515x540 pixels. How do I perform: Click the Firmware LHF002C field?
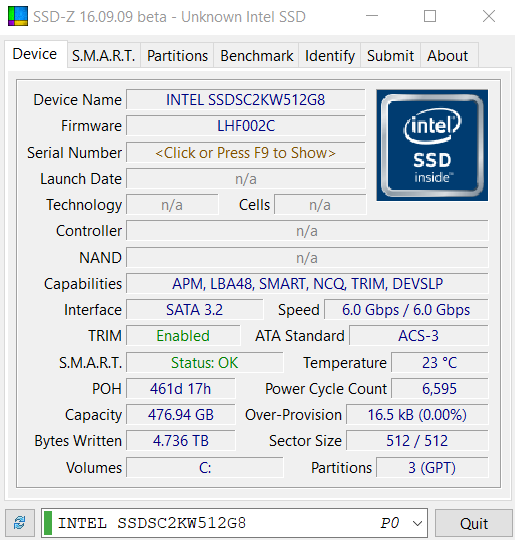[x=246, y=126]
